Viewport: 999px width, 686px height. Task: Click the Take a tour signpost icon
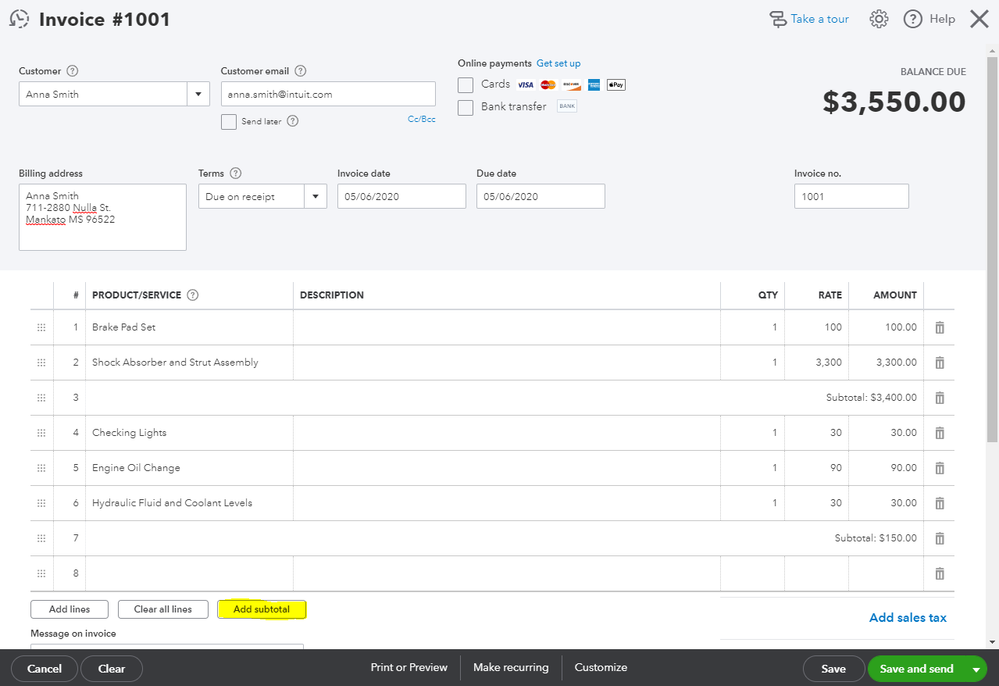(x=777, y=19)
